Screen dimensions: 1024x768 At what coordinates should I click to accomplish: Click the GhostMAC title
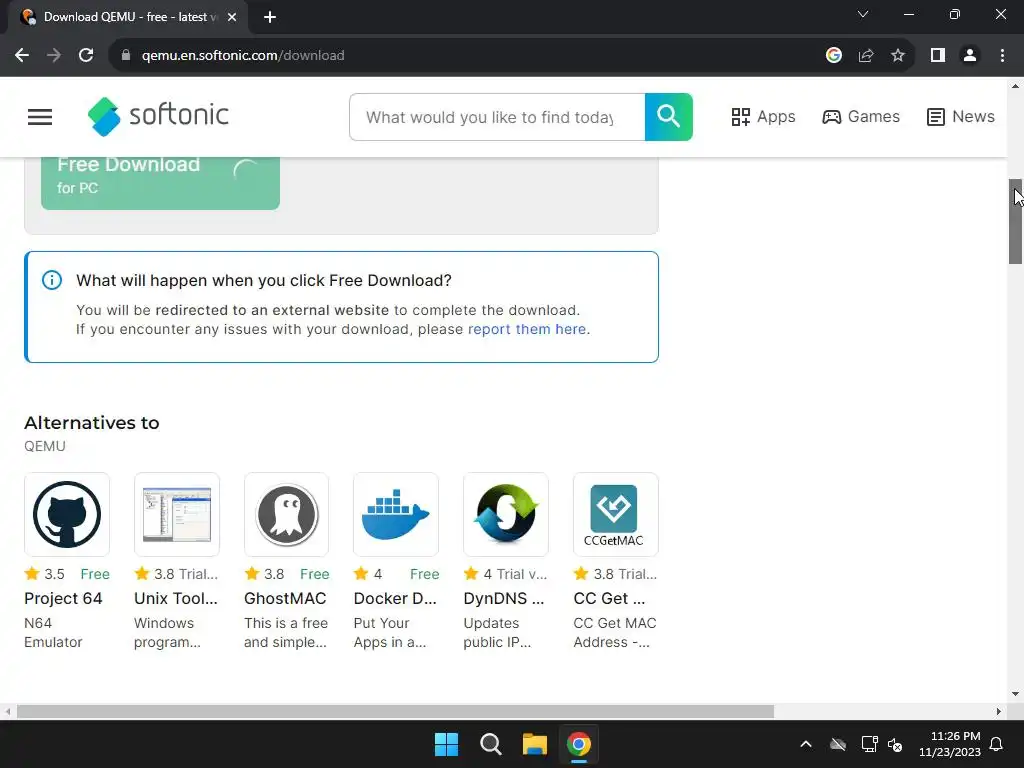(285, 598)
